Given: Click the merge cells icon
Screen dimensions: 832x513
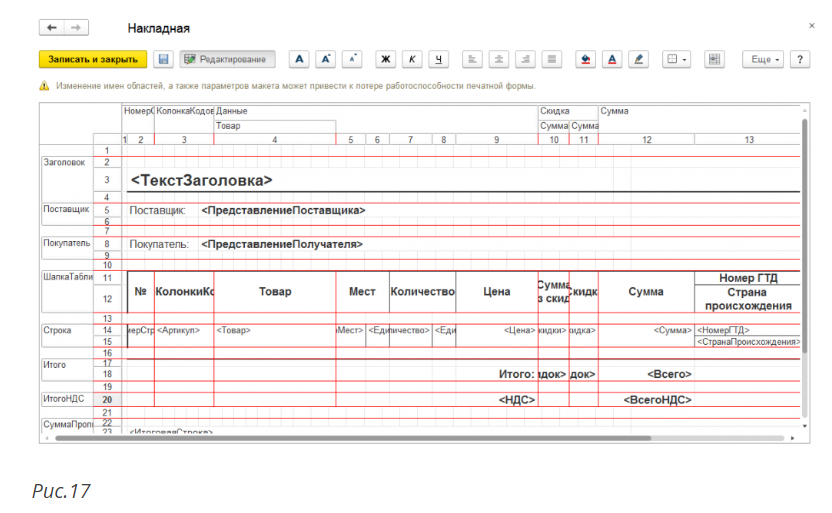Looking at the screenshot, I should coord(714,60).
